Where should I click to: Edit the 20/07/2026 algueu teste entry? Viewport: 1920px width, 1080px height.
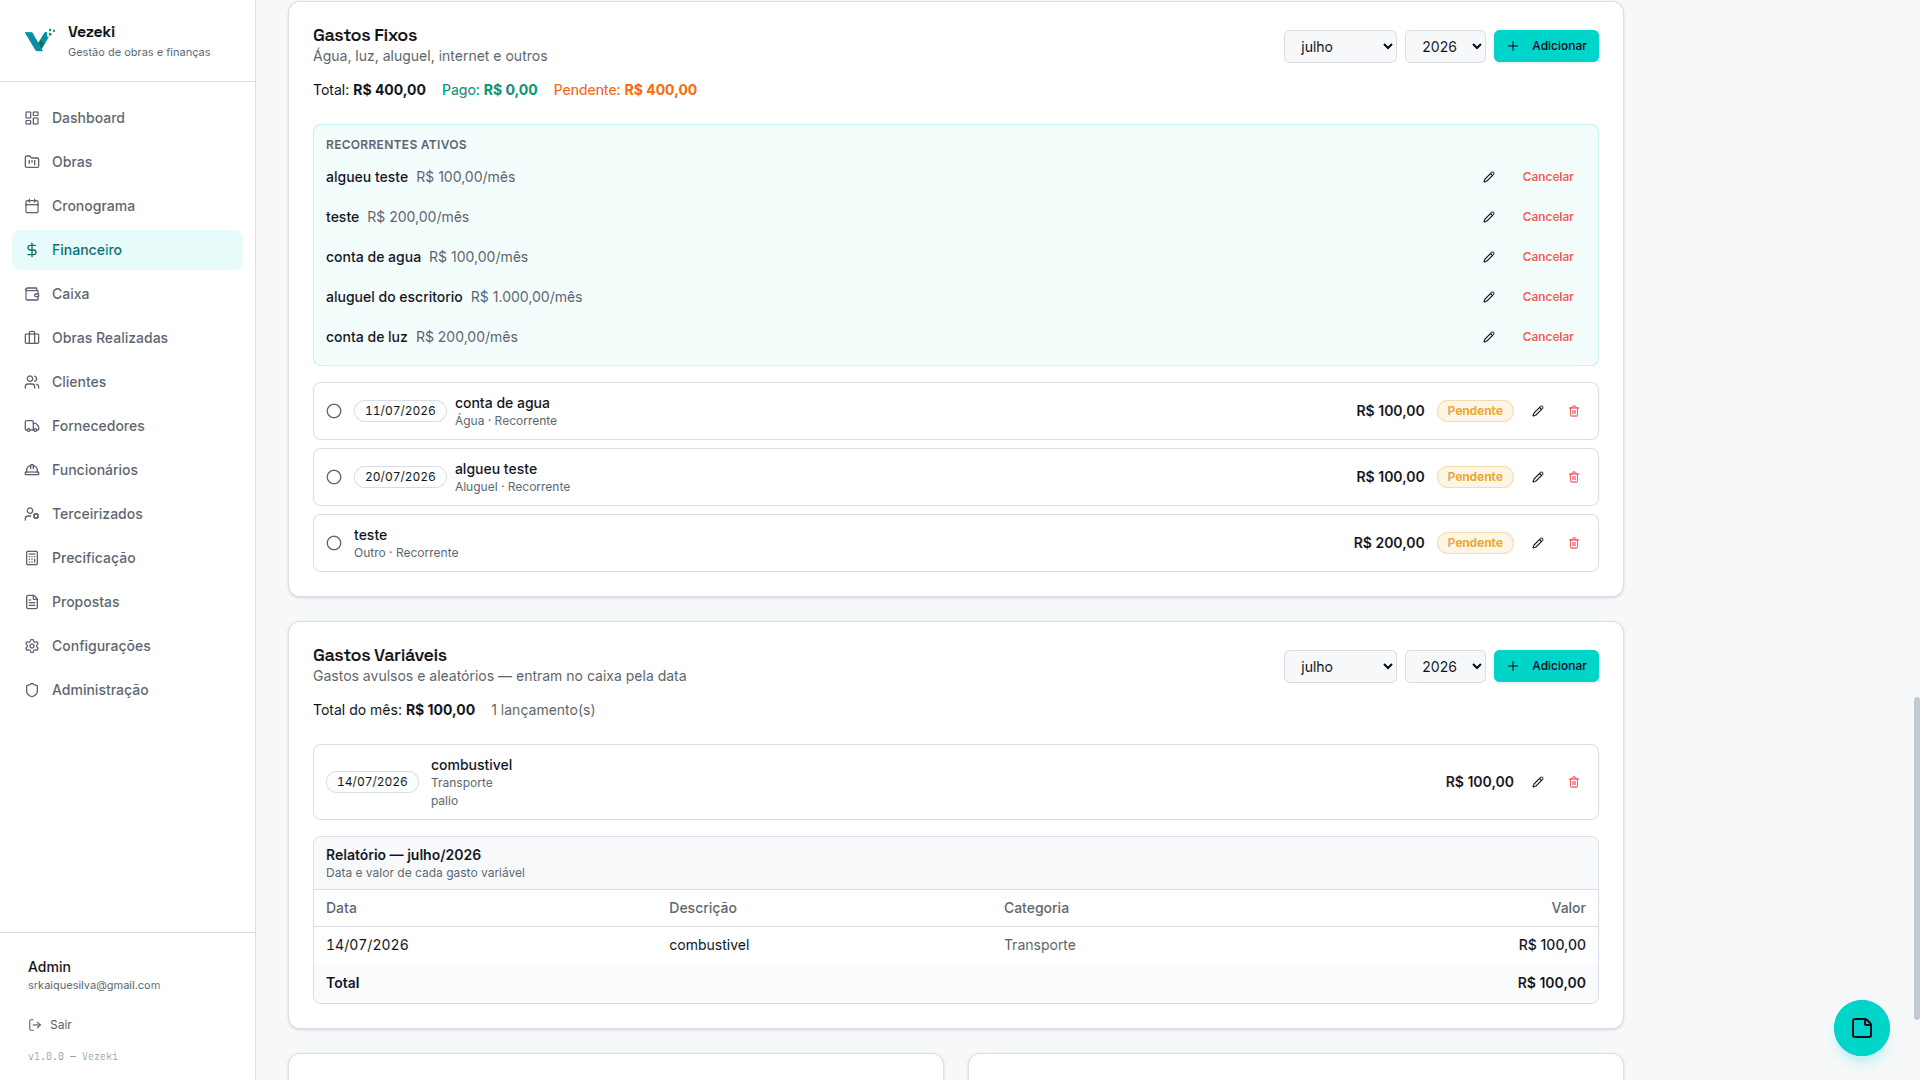(1538, 477)
